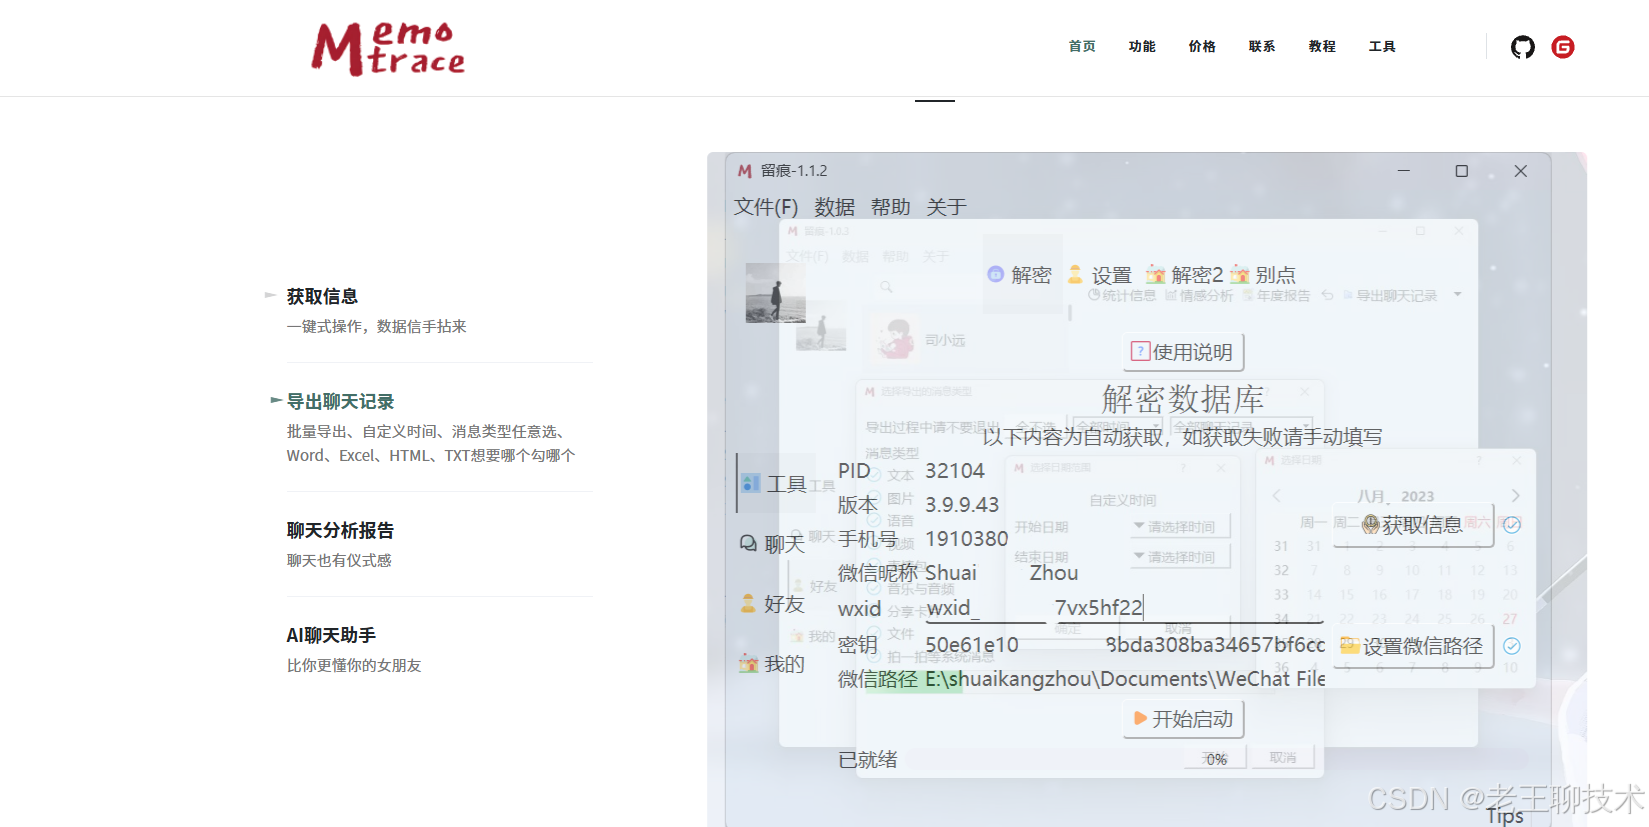The height and width of the screenshot is (827, 1649).
Task: Toggle the faded 音乐与音频 checkbox
Action: (x=874, y=589)
